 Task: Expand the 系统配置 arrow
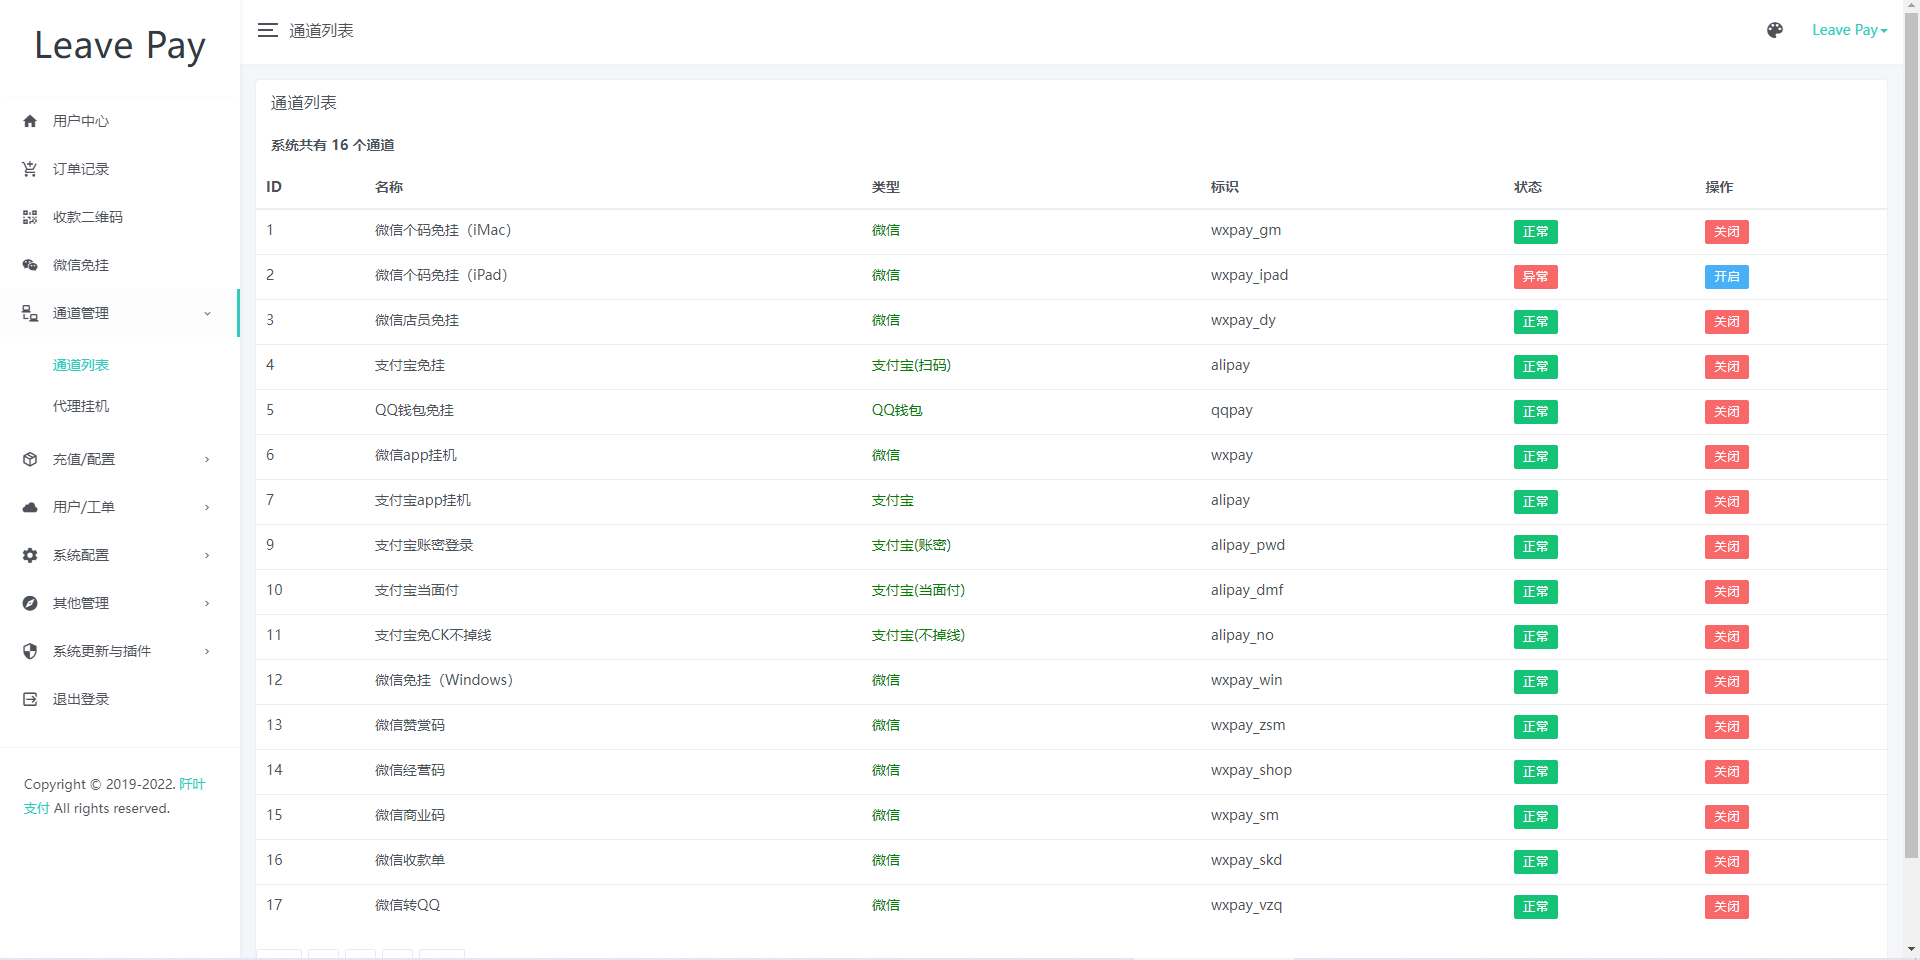pos(207,555)
